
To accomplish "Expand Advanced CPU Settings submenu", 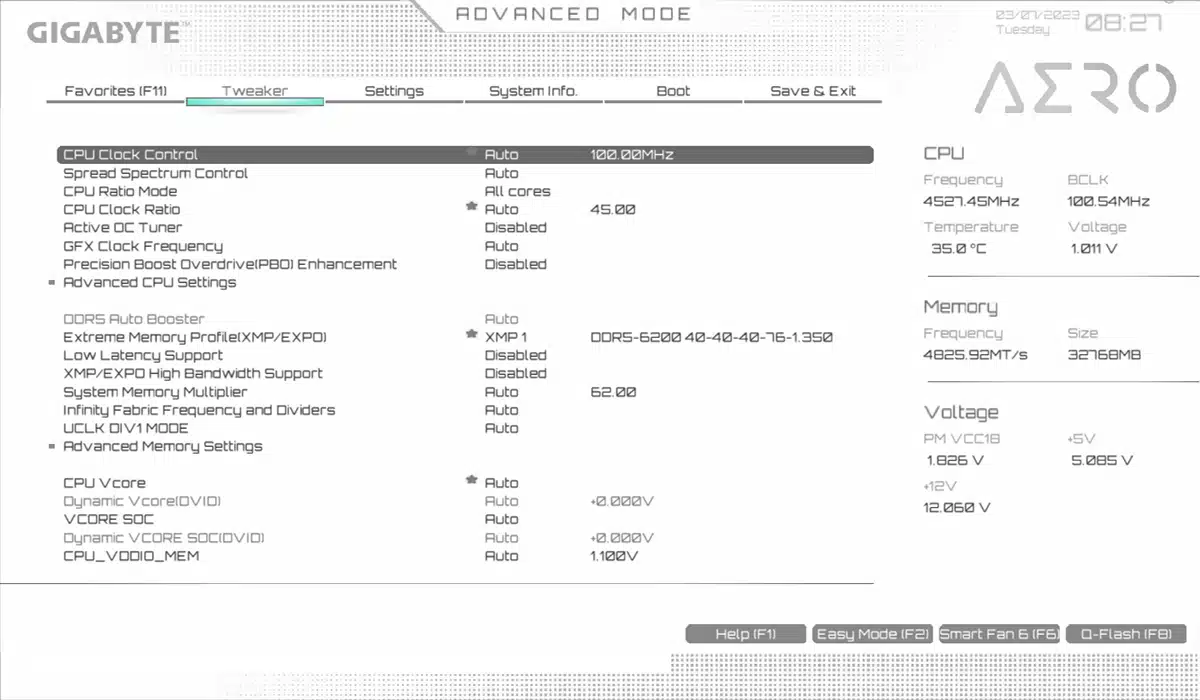I will 150,283.
